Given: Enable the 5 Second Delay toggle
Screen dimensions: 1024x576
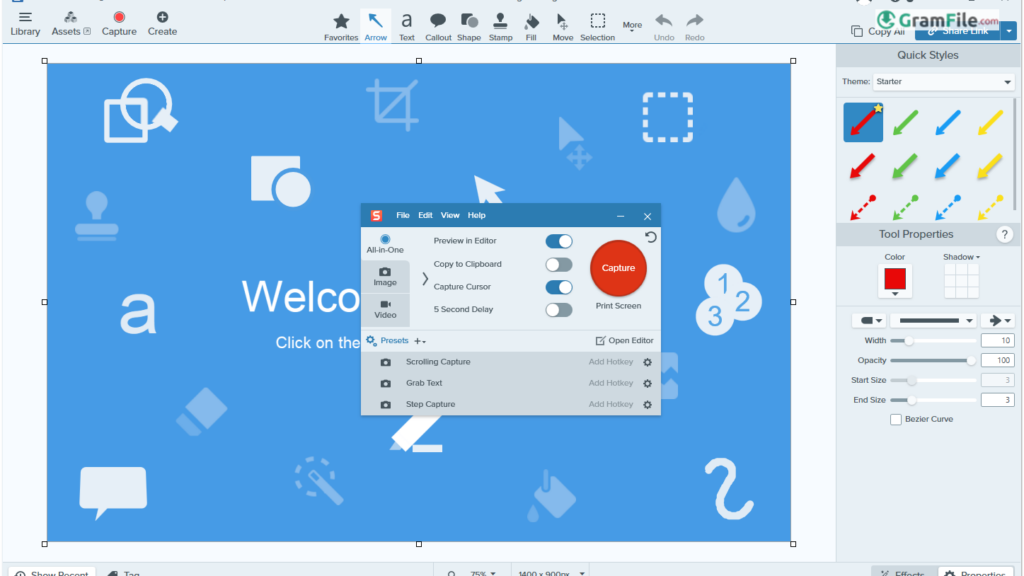Looking at the screenshot, I should pyautogui.click(x=559, y=310).
